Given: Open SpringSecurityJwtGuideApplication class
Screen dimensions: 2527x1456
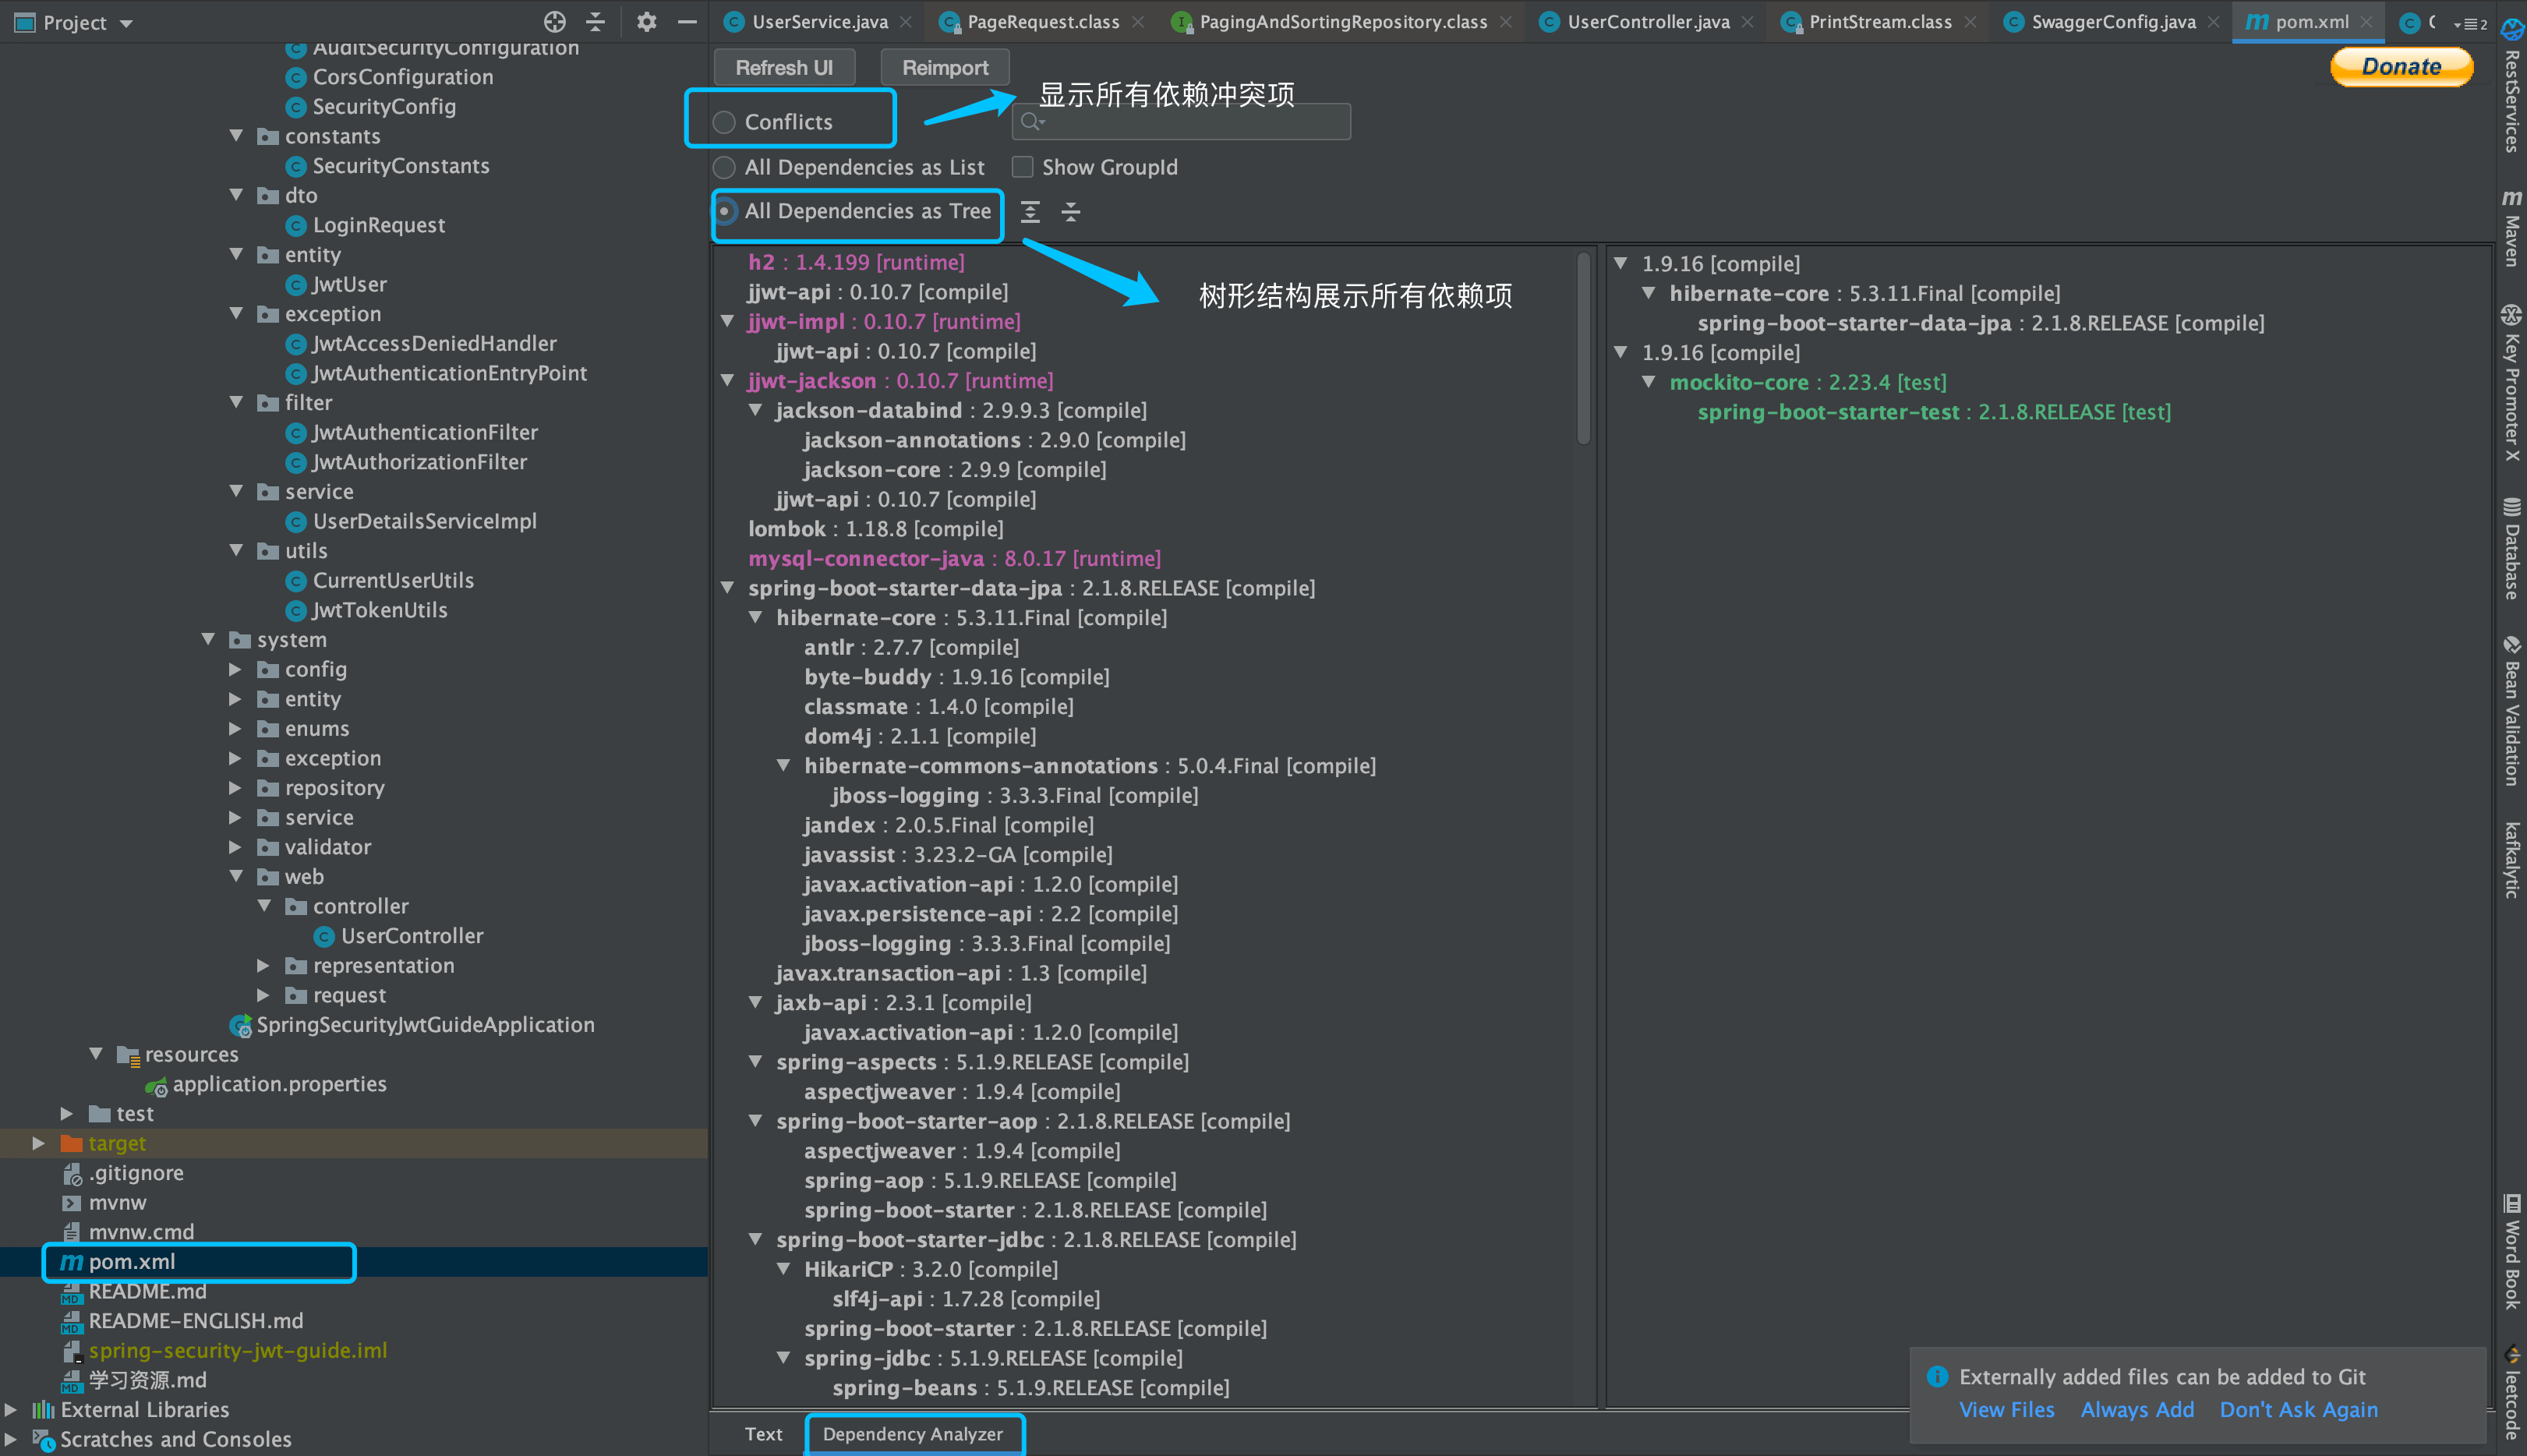Looking at the screenshot, I should point(425,1025).
